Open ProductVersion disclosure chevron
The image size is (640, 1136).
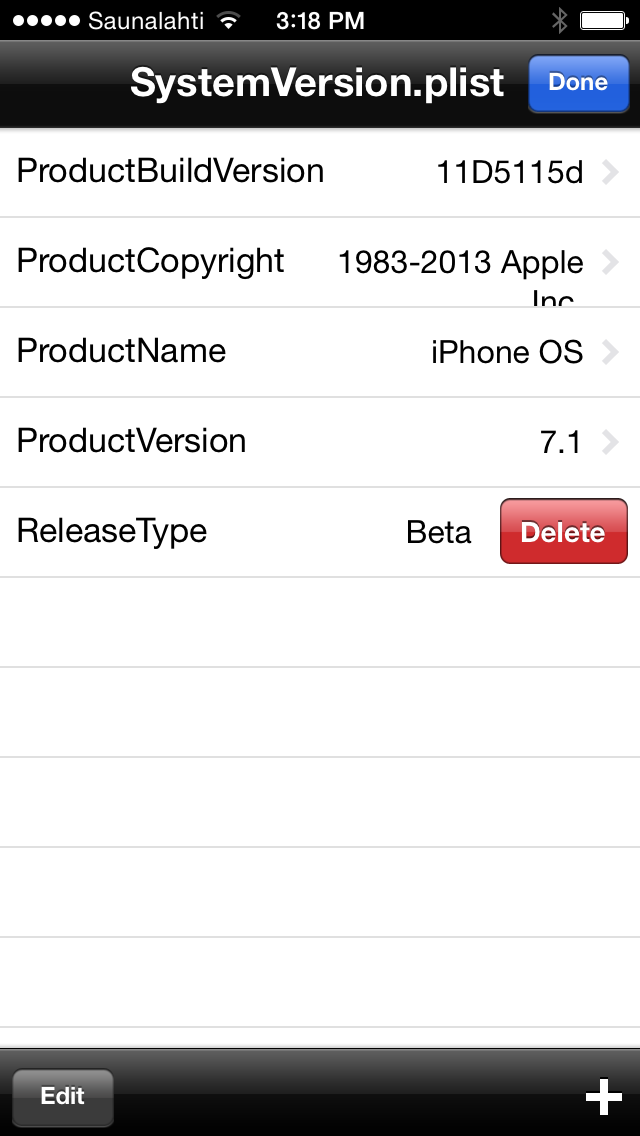(x=610, y=442)
